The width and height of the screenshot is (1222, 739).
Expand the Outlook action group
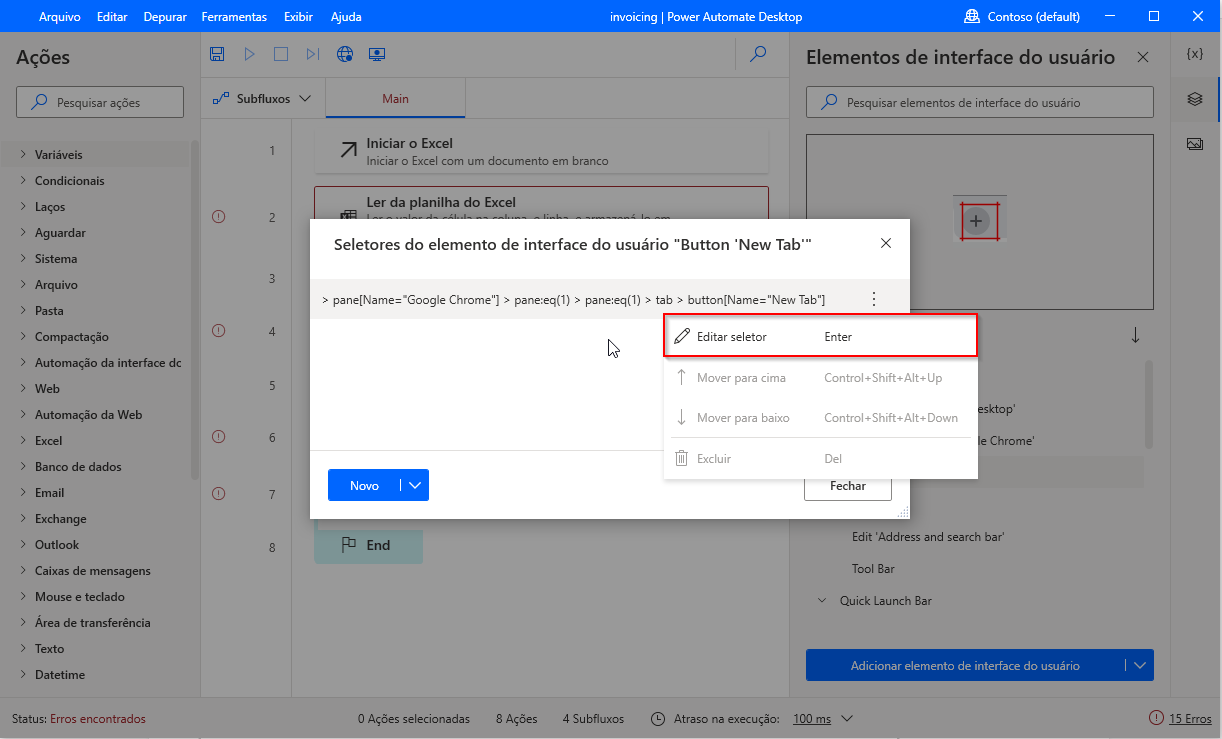(x=23, y=545)
